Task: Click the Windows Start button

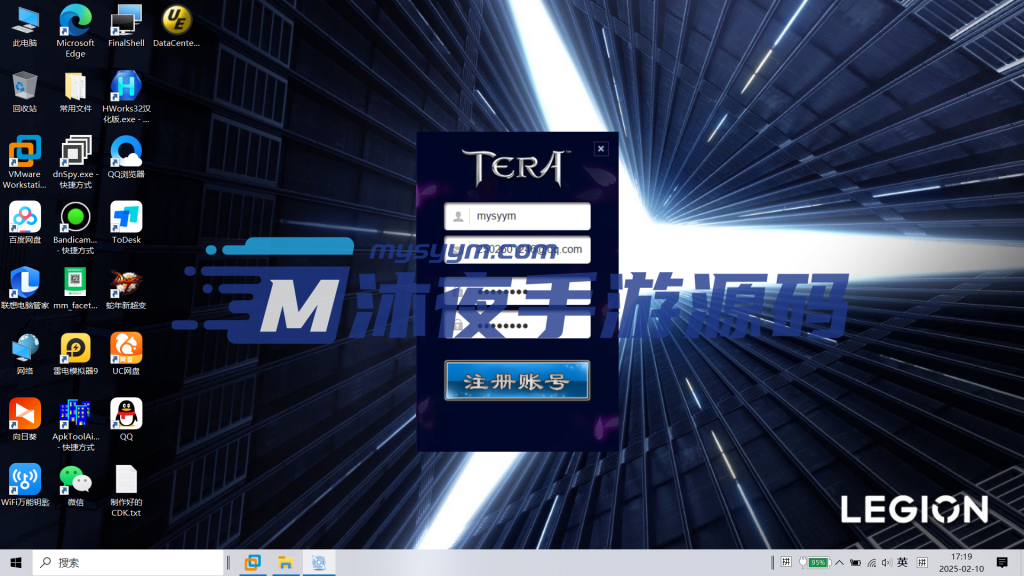Action: 16,563
